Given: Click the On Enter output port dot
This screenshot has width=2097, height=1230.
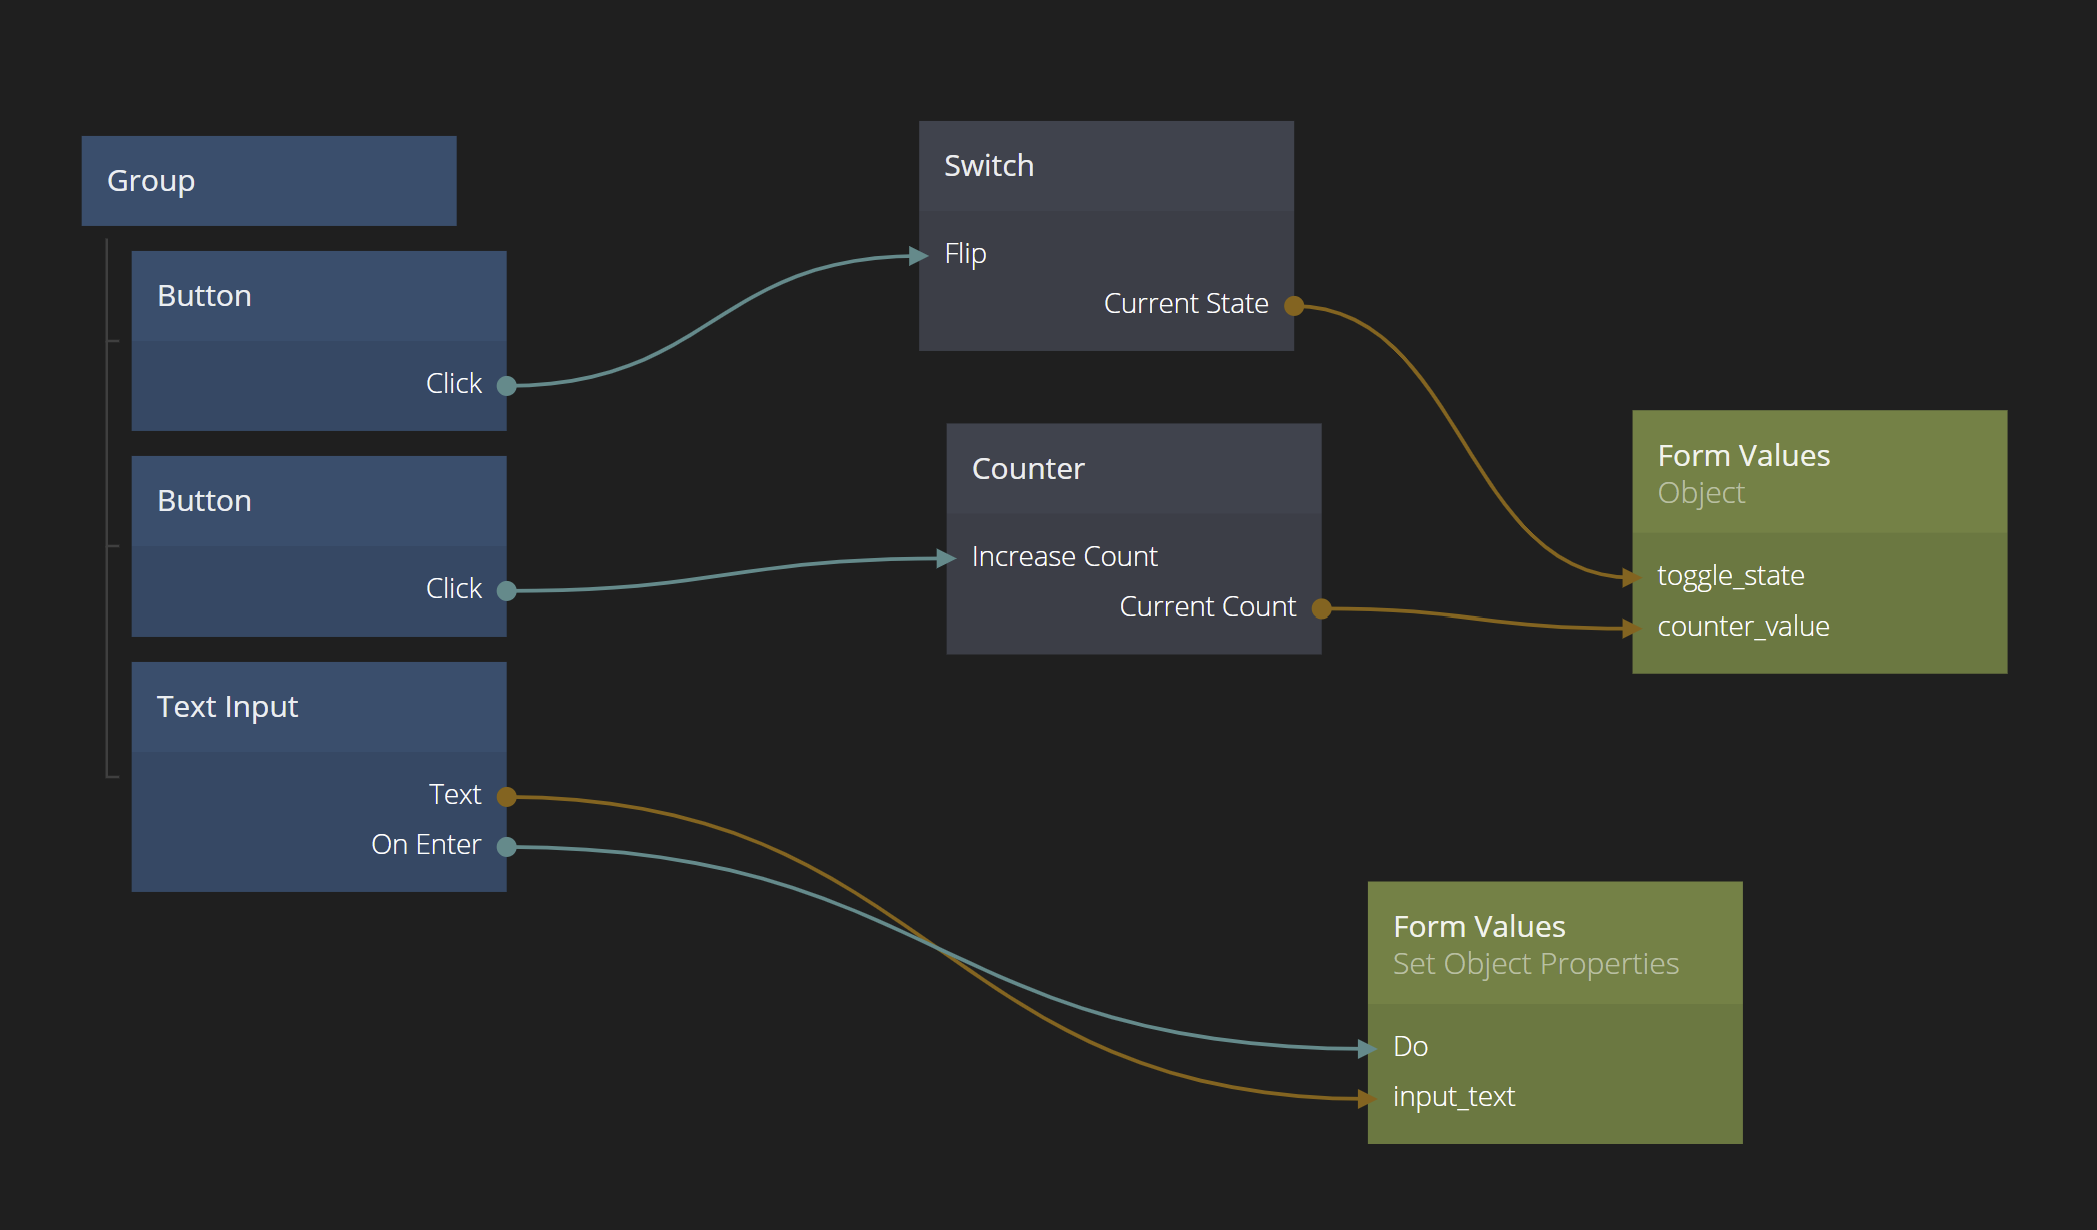Looking at the screenshot, I should click(x=507, y=847).
